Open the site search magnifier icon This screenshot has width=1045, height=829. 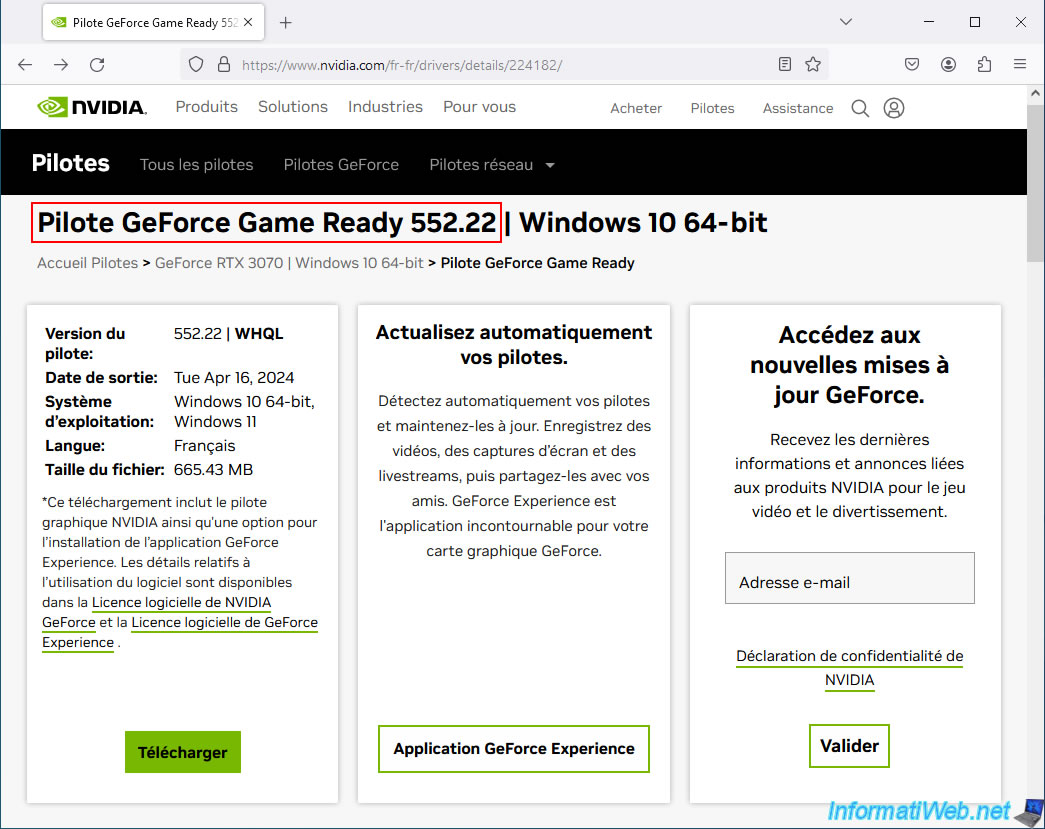pyautogui.click(x=860, y=108)
